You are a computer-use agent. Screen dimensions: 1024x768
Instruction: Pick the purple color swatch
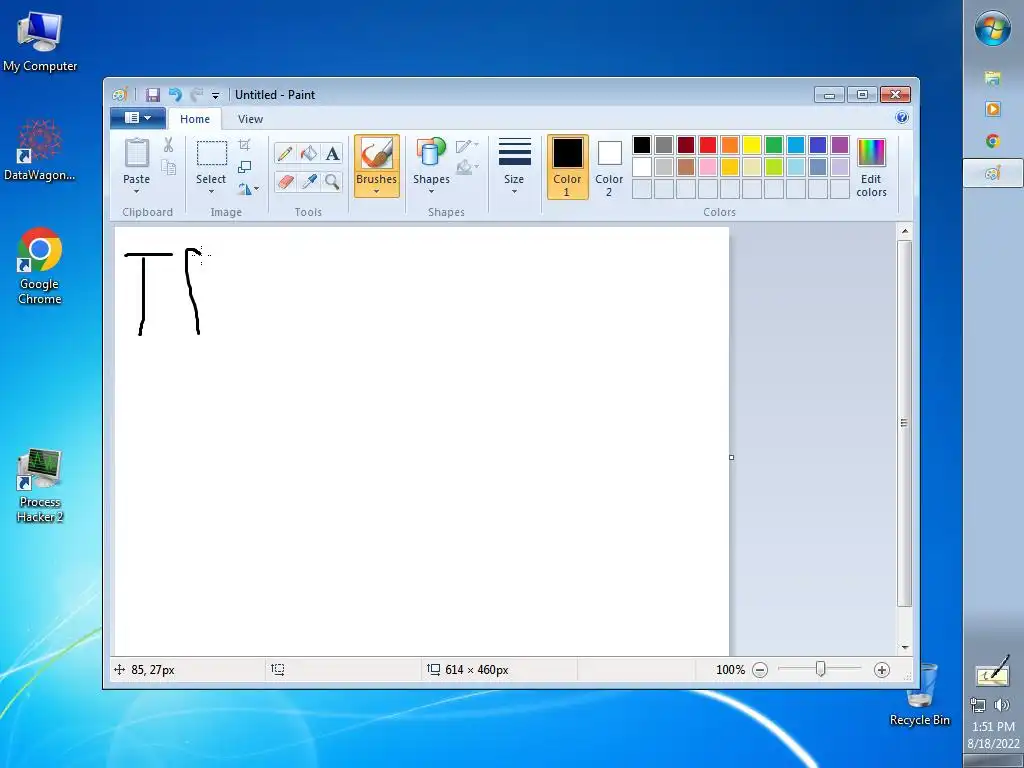click(x=840, y=145)
